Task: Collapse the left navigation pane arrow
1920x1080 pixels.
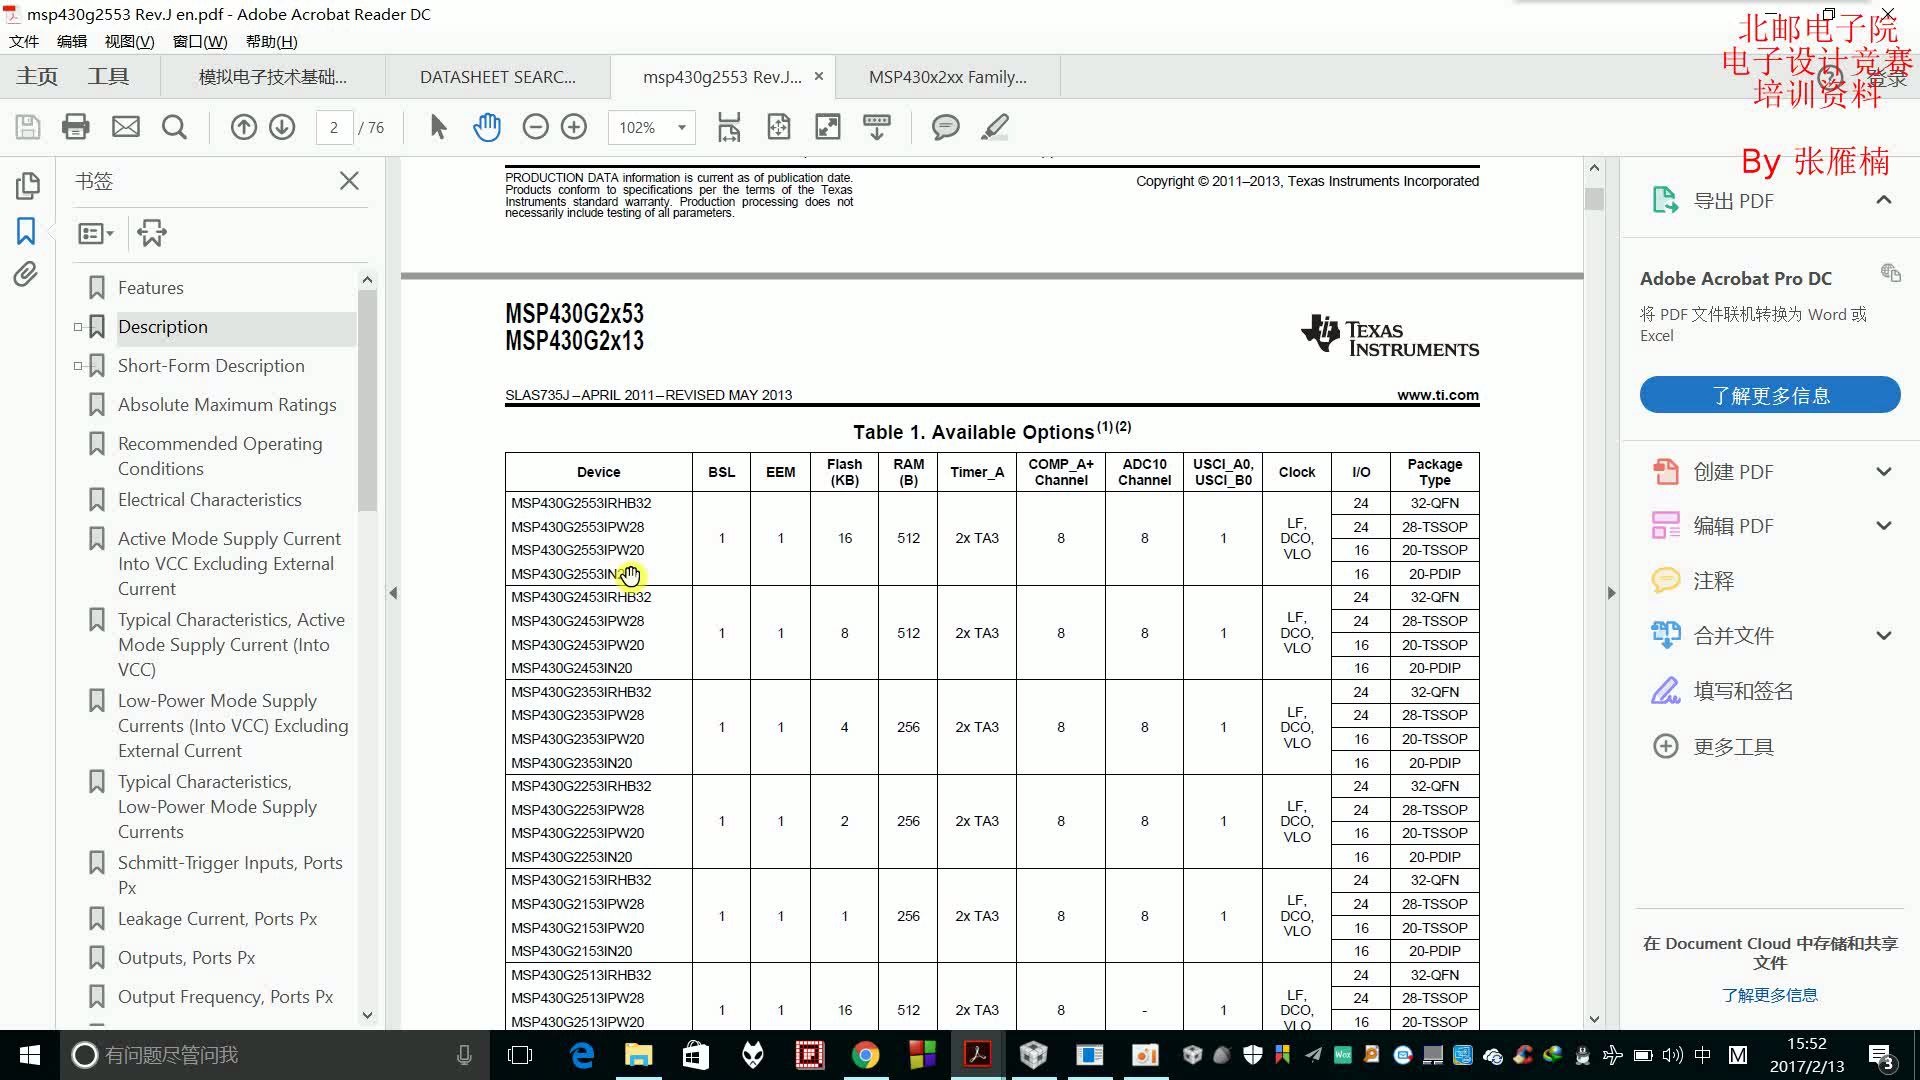Action: (393, 593)
